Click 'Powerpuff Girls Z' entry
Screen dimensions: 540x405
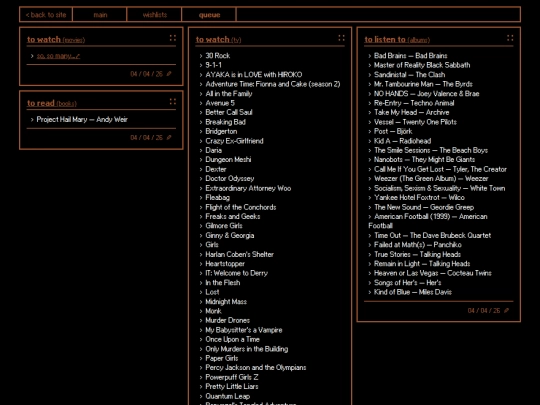(231, 377)
